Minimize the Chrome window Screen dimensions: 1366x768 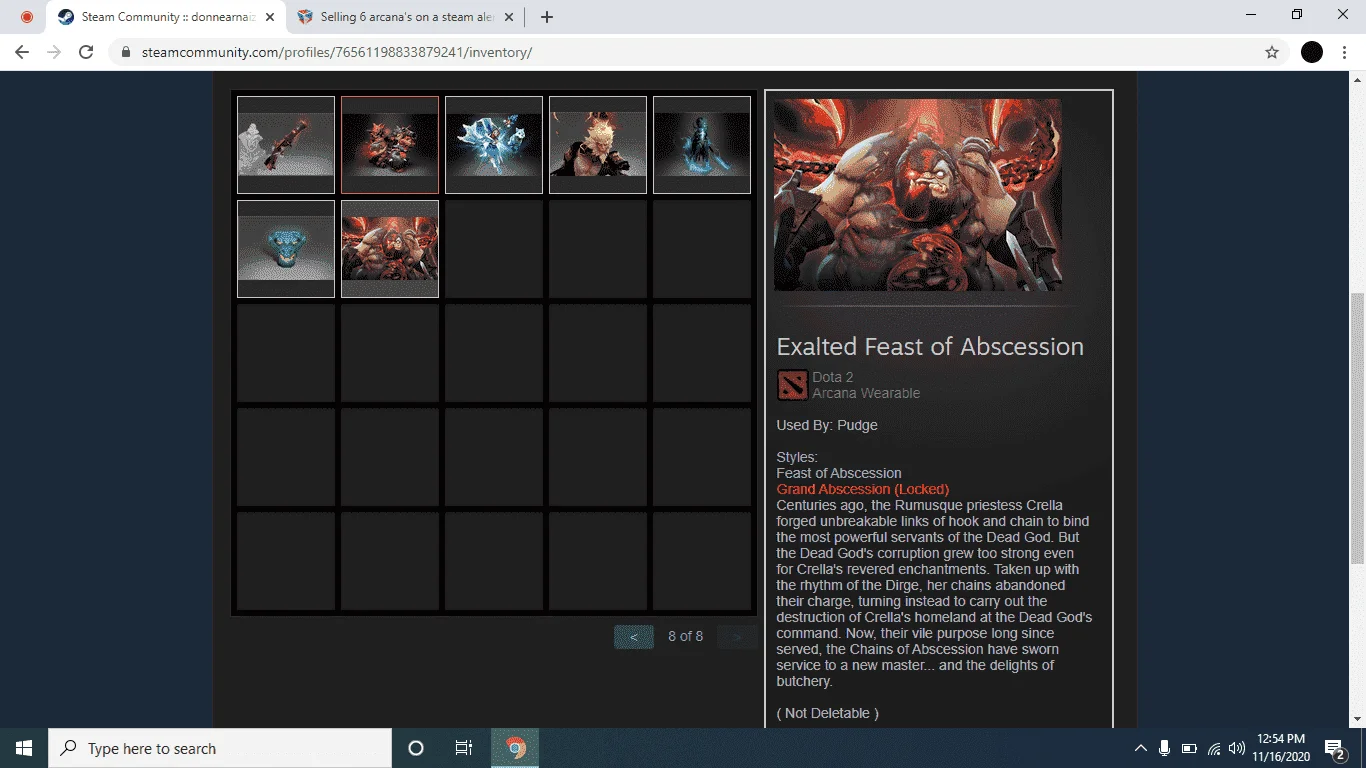click(1251, 14)
